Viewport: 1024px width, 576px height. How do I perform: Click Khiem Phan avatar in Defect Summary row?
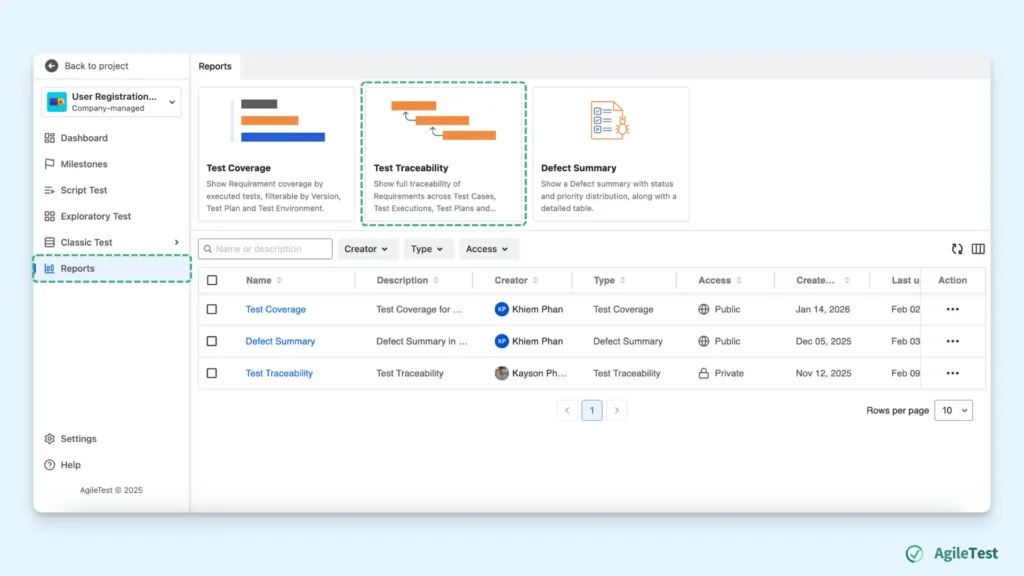pos(502,341)
